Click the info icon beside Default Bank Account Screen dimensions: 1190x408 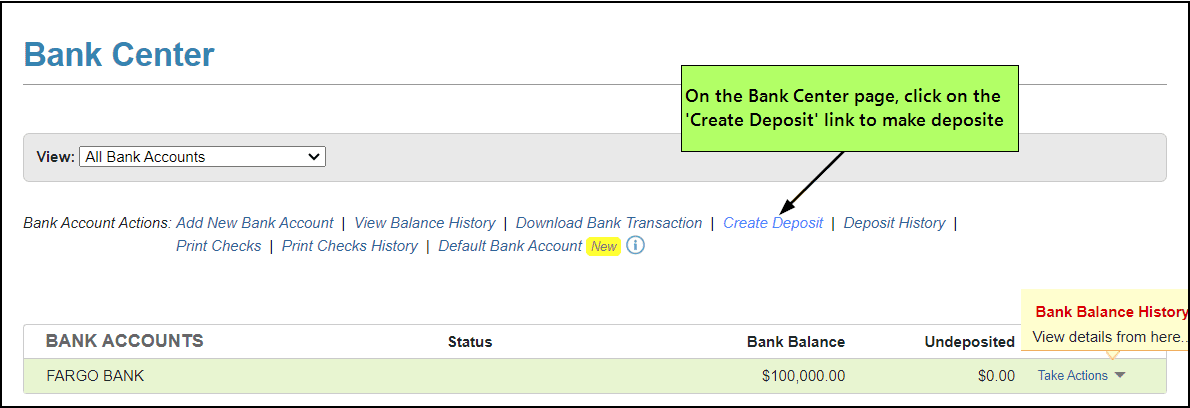coord(635,246)
